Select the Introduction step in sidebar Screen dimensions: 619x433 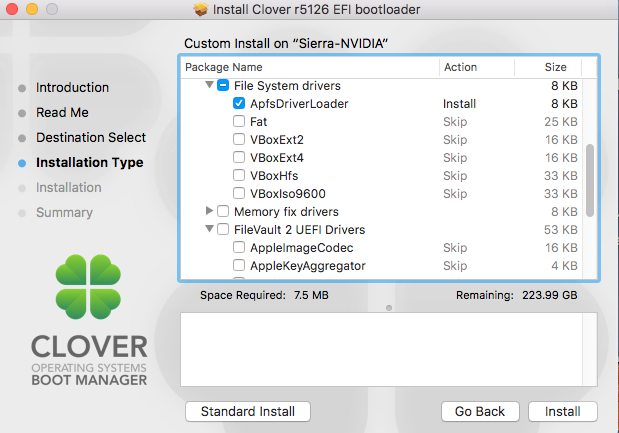coord(72,87)
